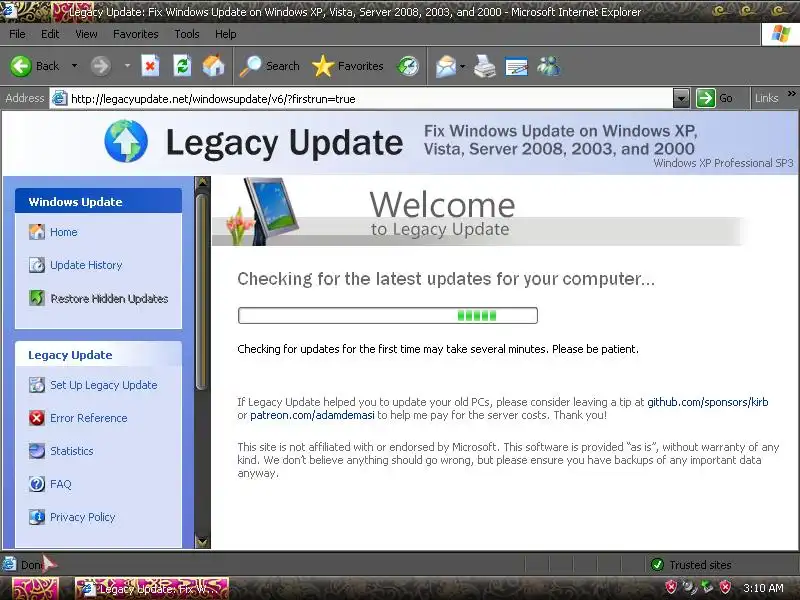Expand the Address bar dropdown list
This screenshot has height=600, width=800.
tap(681, 98)
